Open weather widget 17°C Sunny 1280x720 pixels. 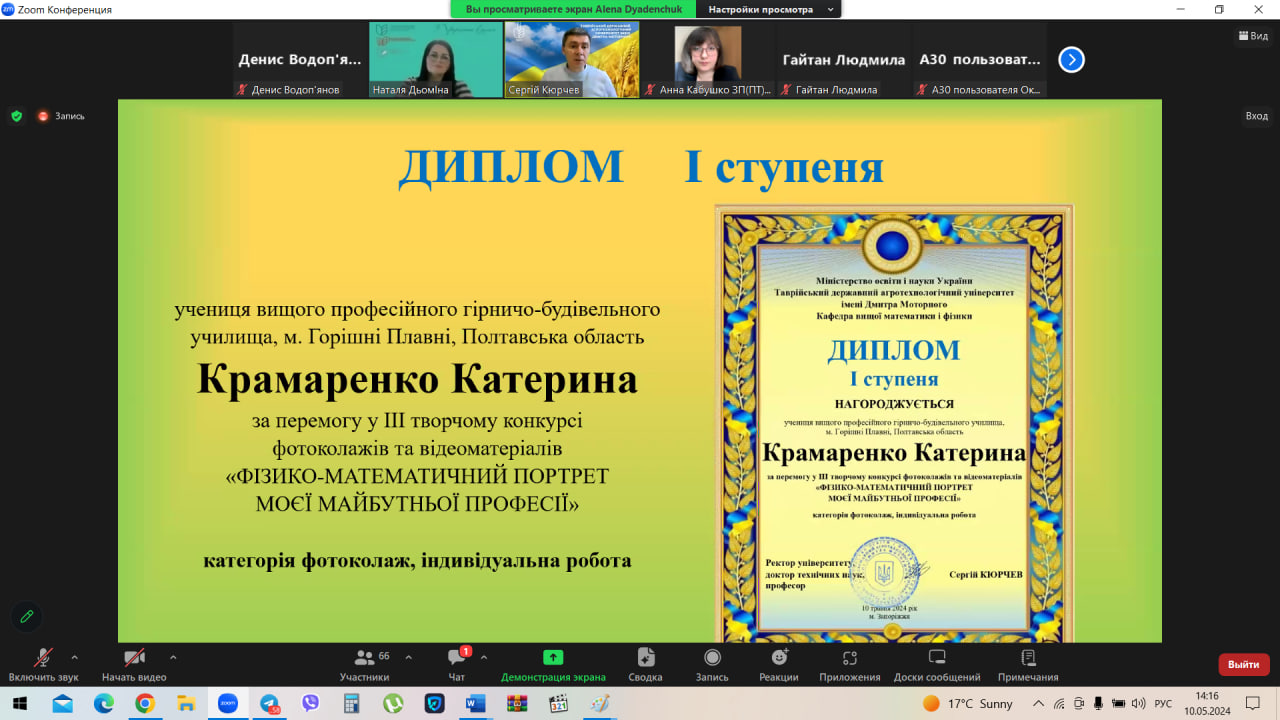(967, 704)
